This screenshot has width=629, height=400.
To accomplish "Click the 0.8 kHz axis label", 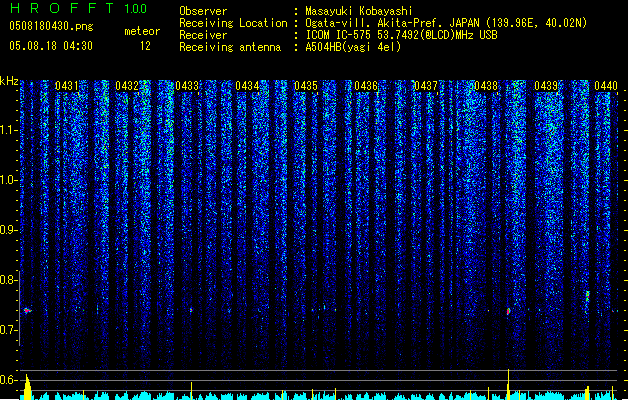I will [8, 280].
